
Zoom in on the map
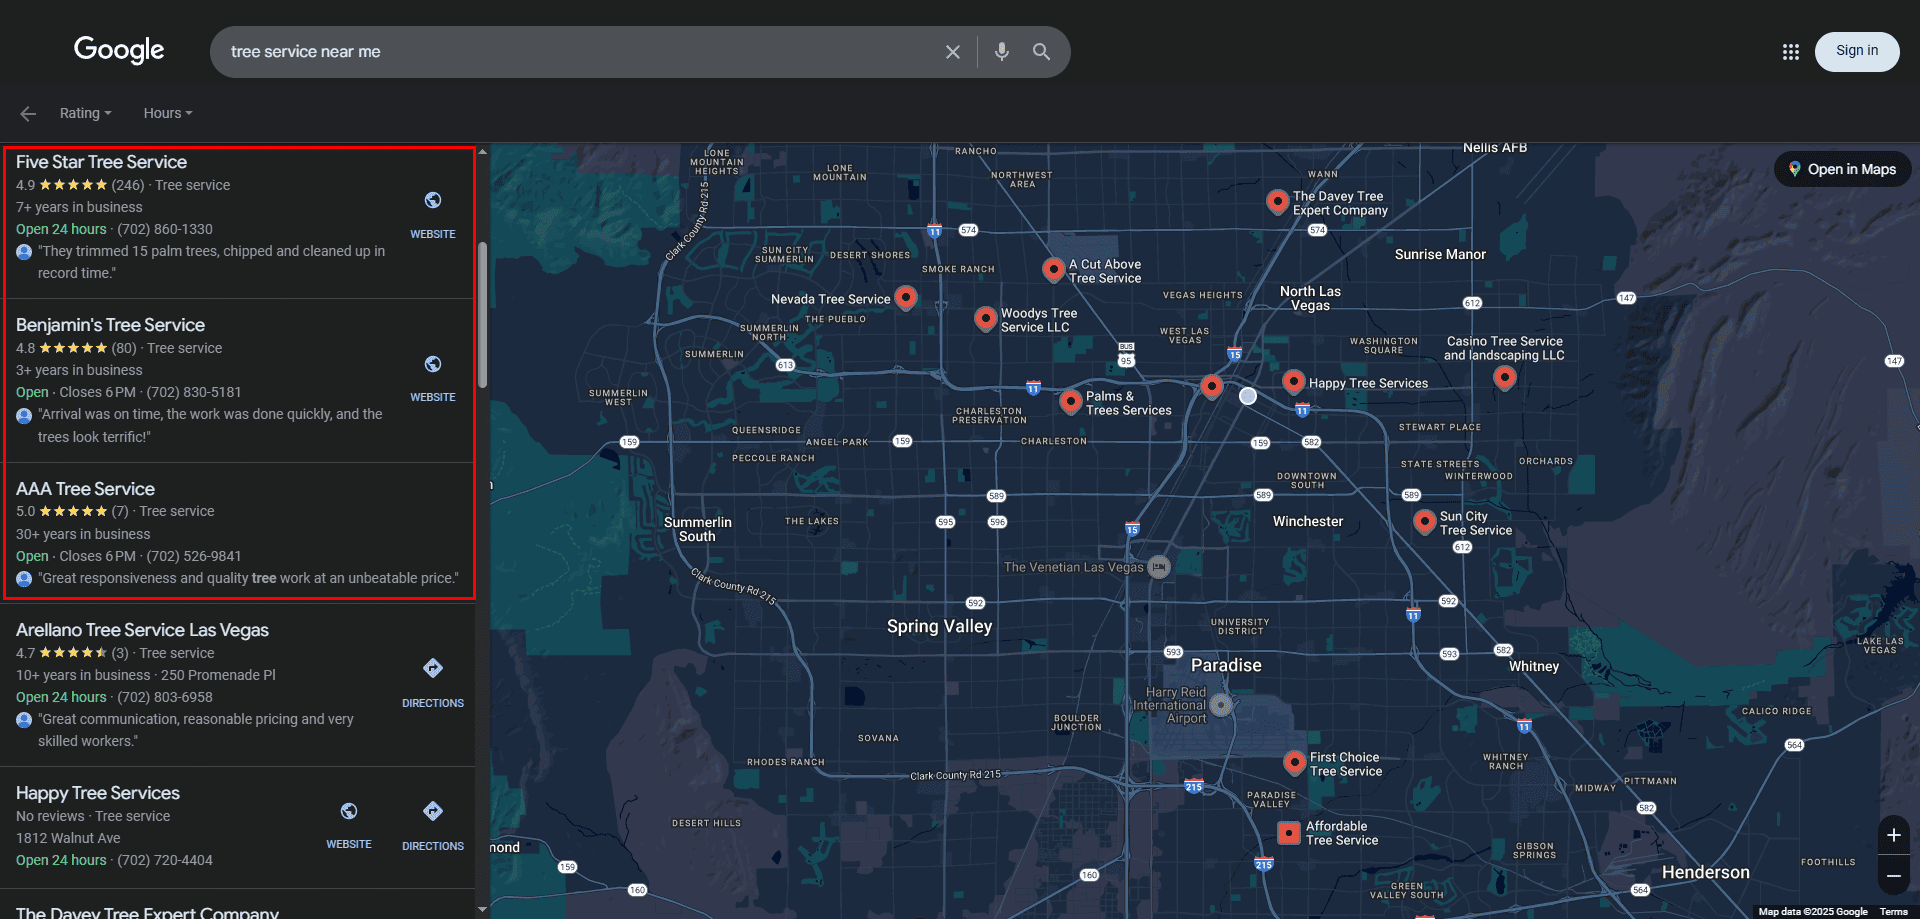point(1893,835)
